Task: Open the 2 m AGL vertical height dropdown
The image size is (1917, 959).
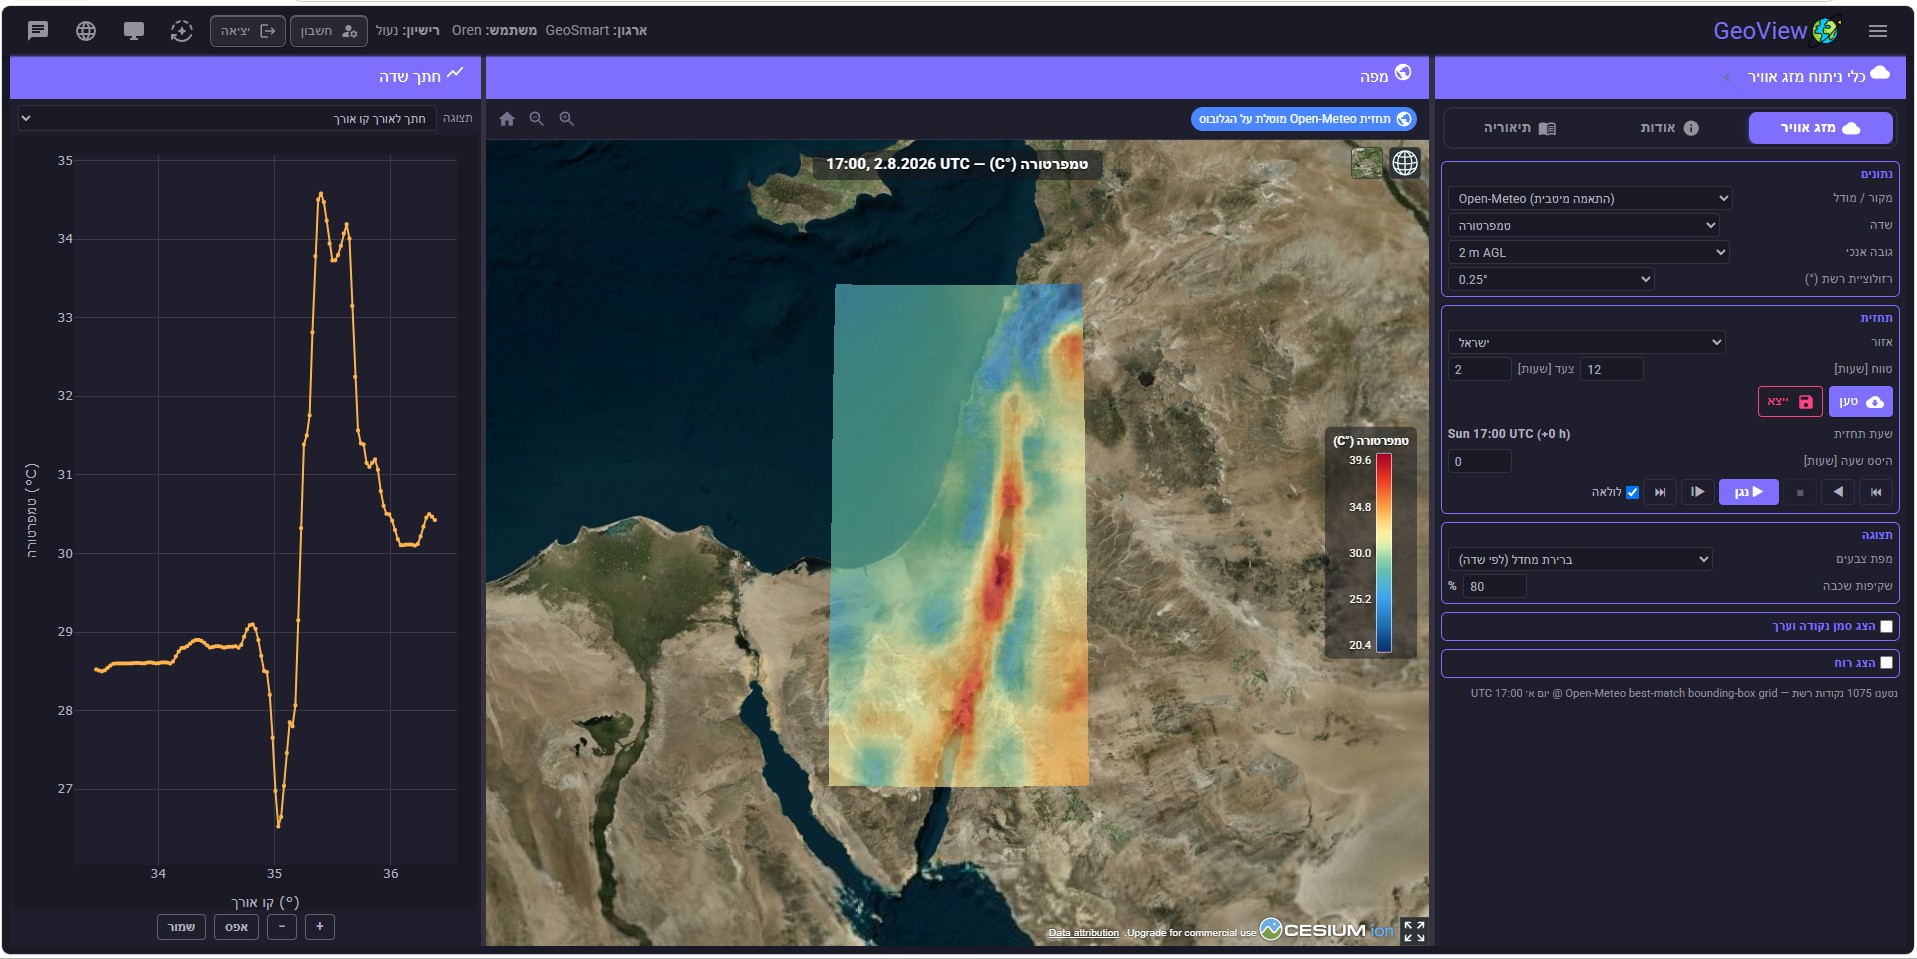Action: (1588, 253)
